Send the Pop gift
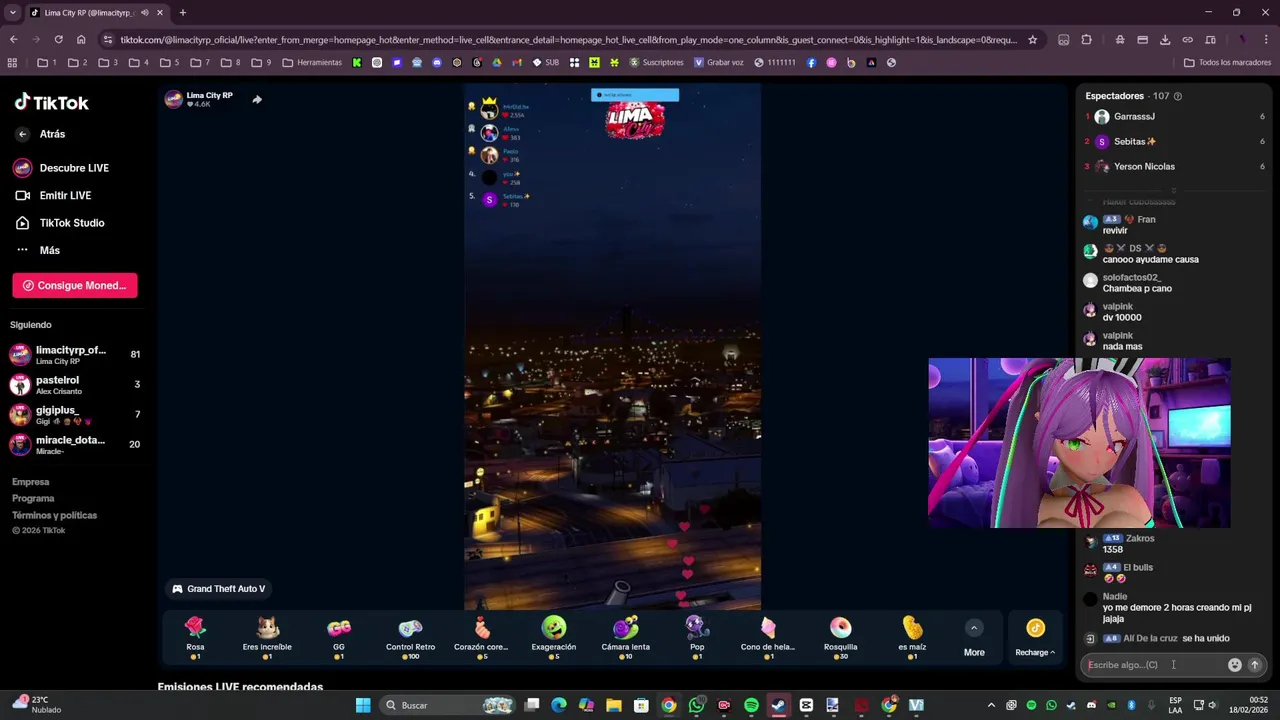This screenshot has width=1280, height=720. coord(697,637)
